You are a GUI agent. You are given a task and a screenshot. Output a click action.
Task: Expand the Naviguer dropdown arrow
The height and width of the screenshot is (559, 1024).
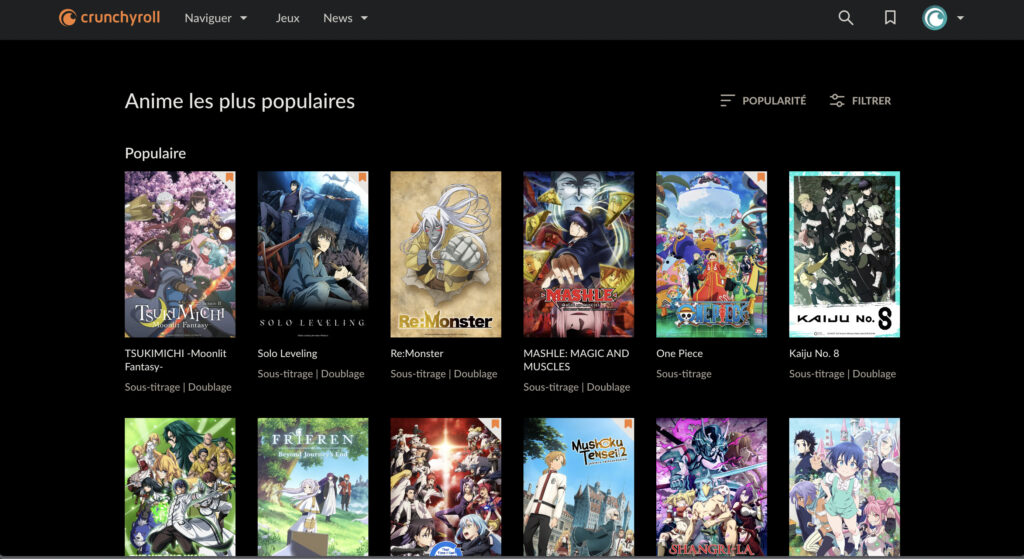[x=244, y=18]
